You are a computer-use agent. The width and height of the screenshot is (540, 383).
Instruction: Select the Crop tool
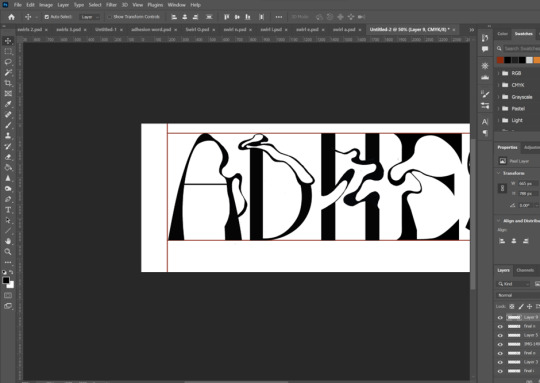click(8, 83)
